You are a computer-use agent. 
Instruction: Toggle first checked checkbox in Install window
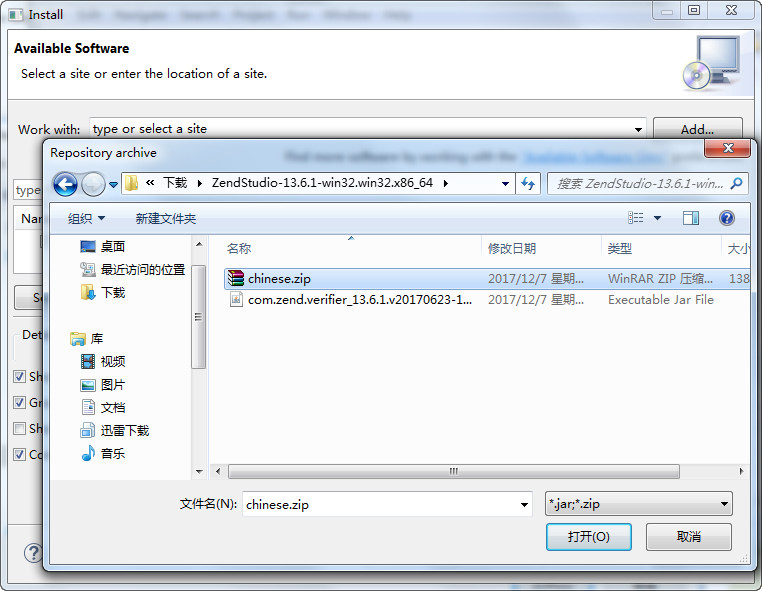tap(19, 376)
